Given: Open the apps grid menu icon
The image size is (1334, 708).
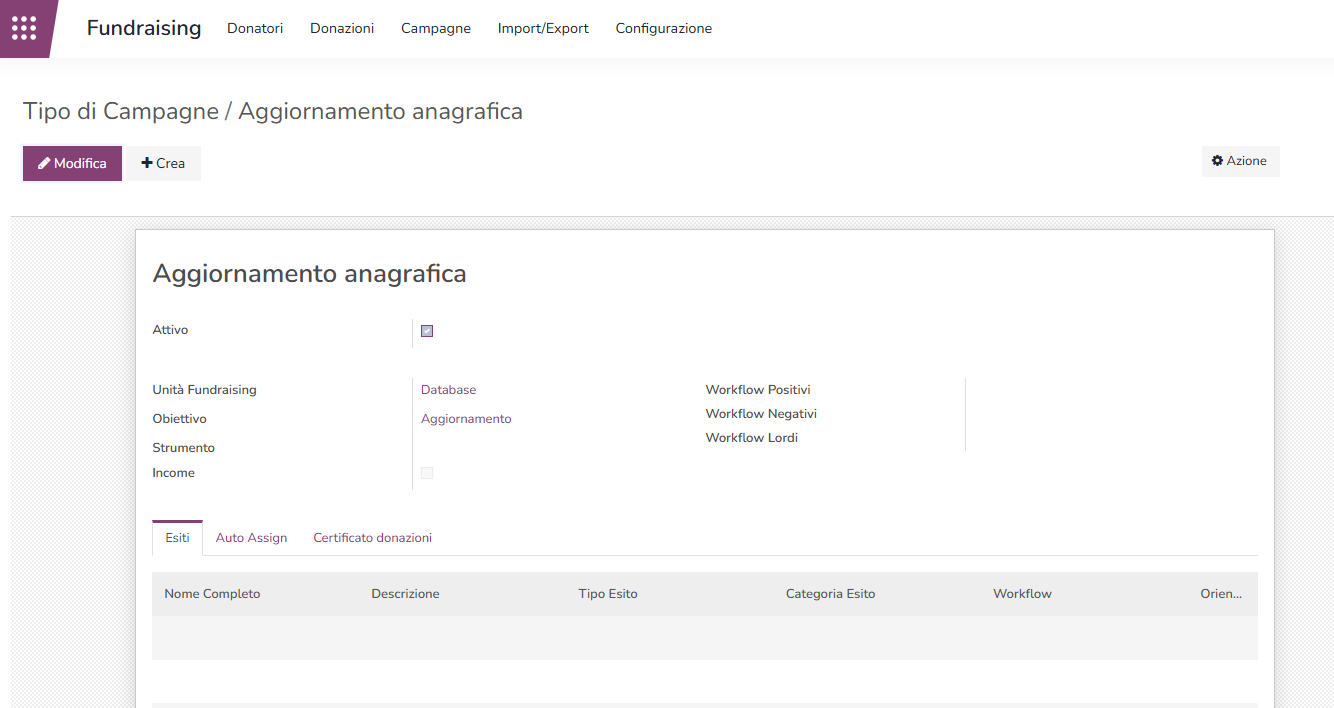Looking at the screenshot, I should pos(24,28).
